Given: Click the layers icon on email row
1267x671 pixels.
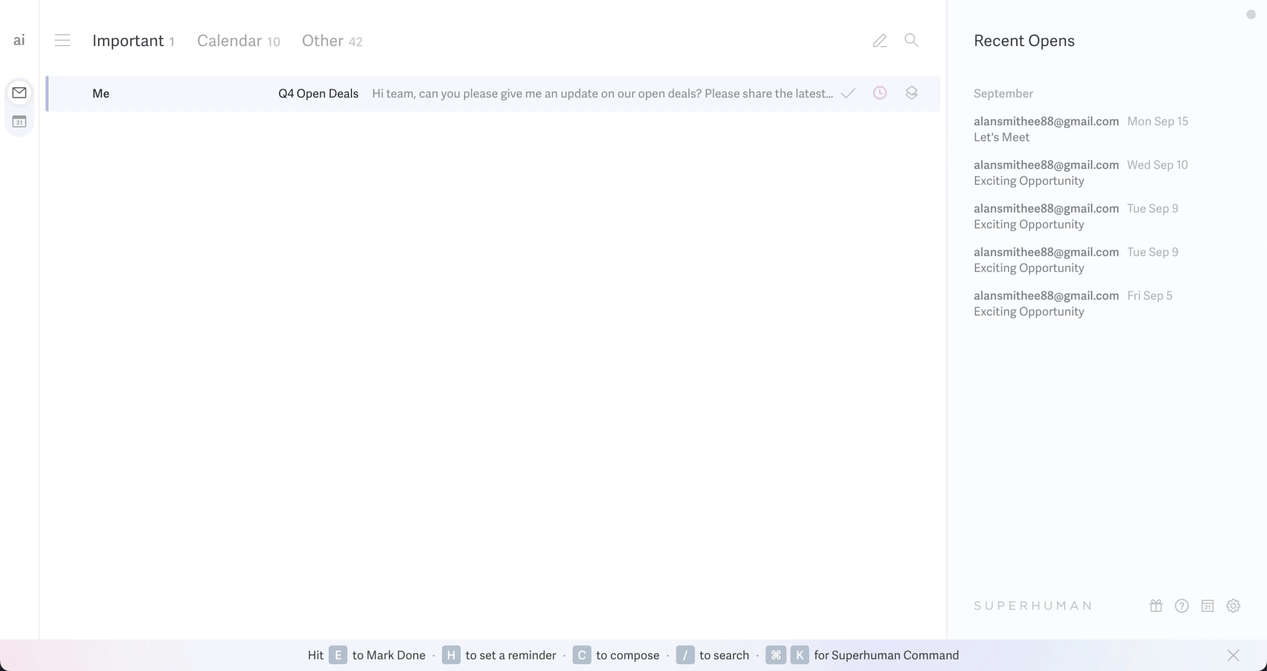Looking at the screenshot, I should click(911, 93).
